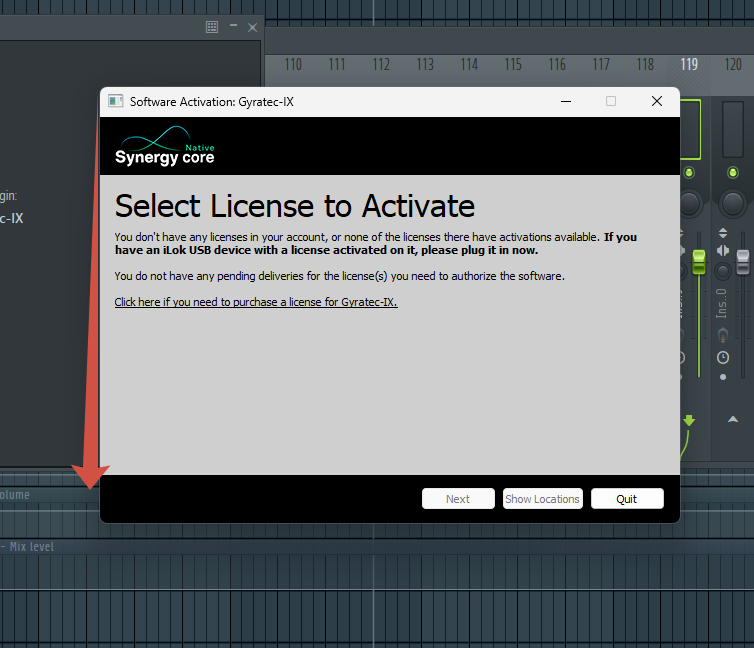The width and height of the screenshot is (754, 648).
Task: Click the pan knob on green mixer track
Action: pyautogui.click(x=690, y=204)
